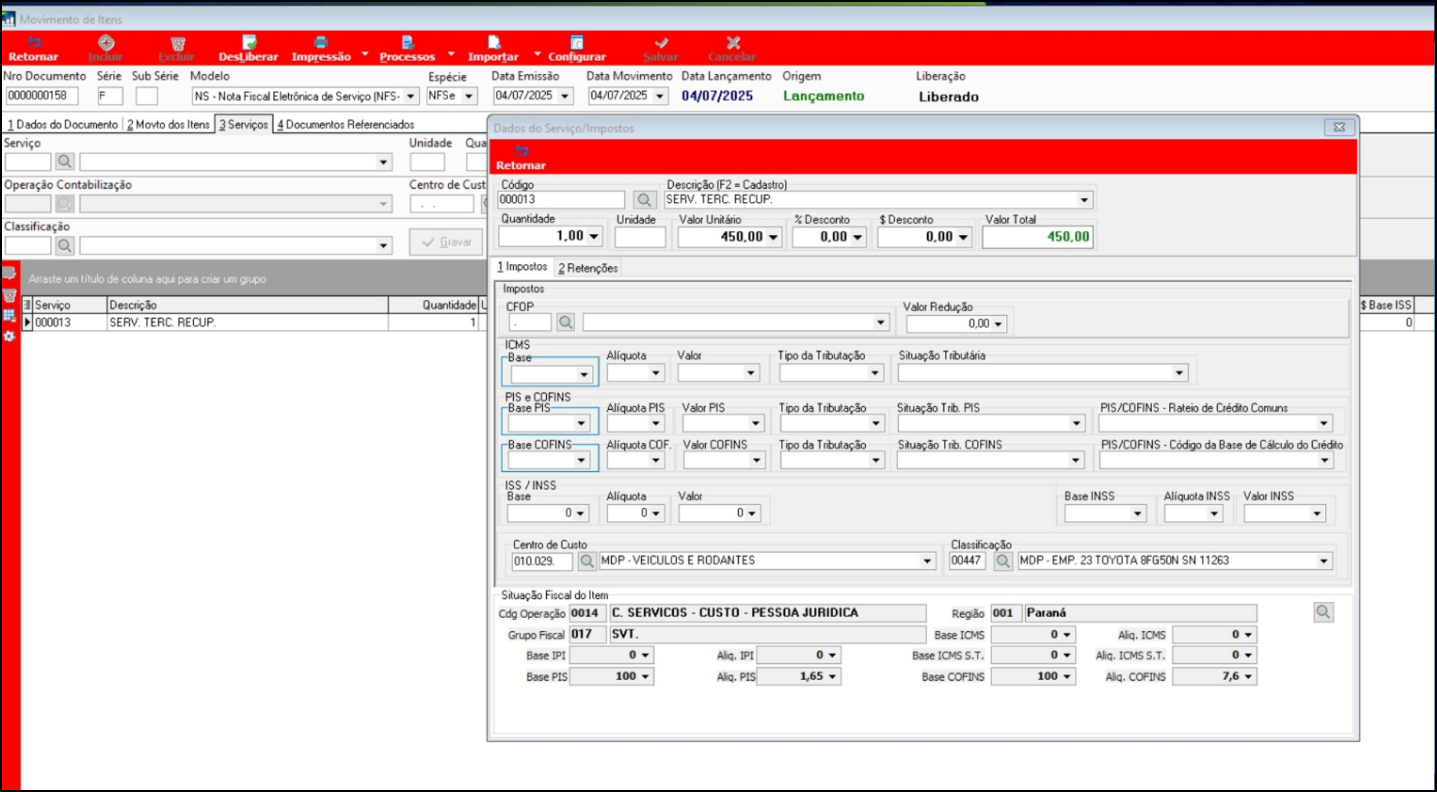Click the CFOP search magnifier icon
The image size is (1437, 792).
click(x=566, y=322)
